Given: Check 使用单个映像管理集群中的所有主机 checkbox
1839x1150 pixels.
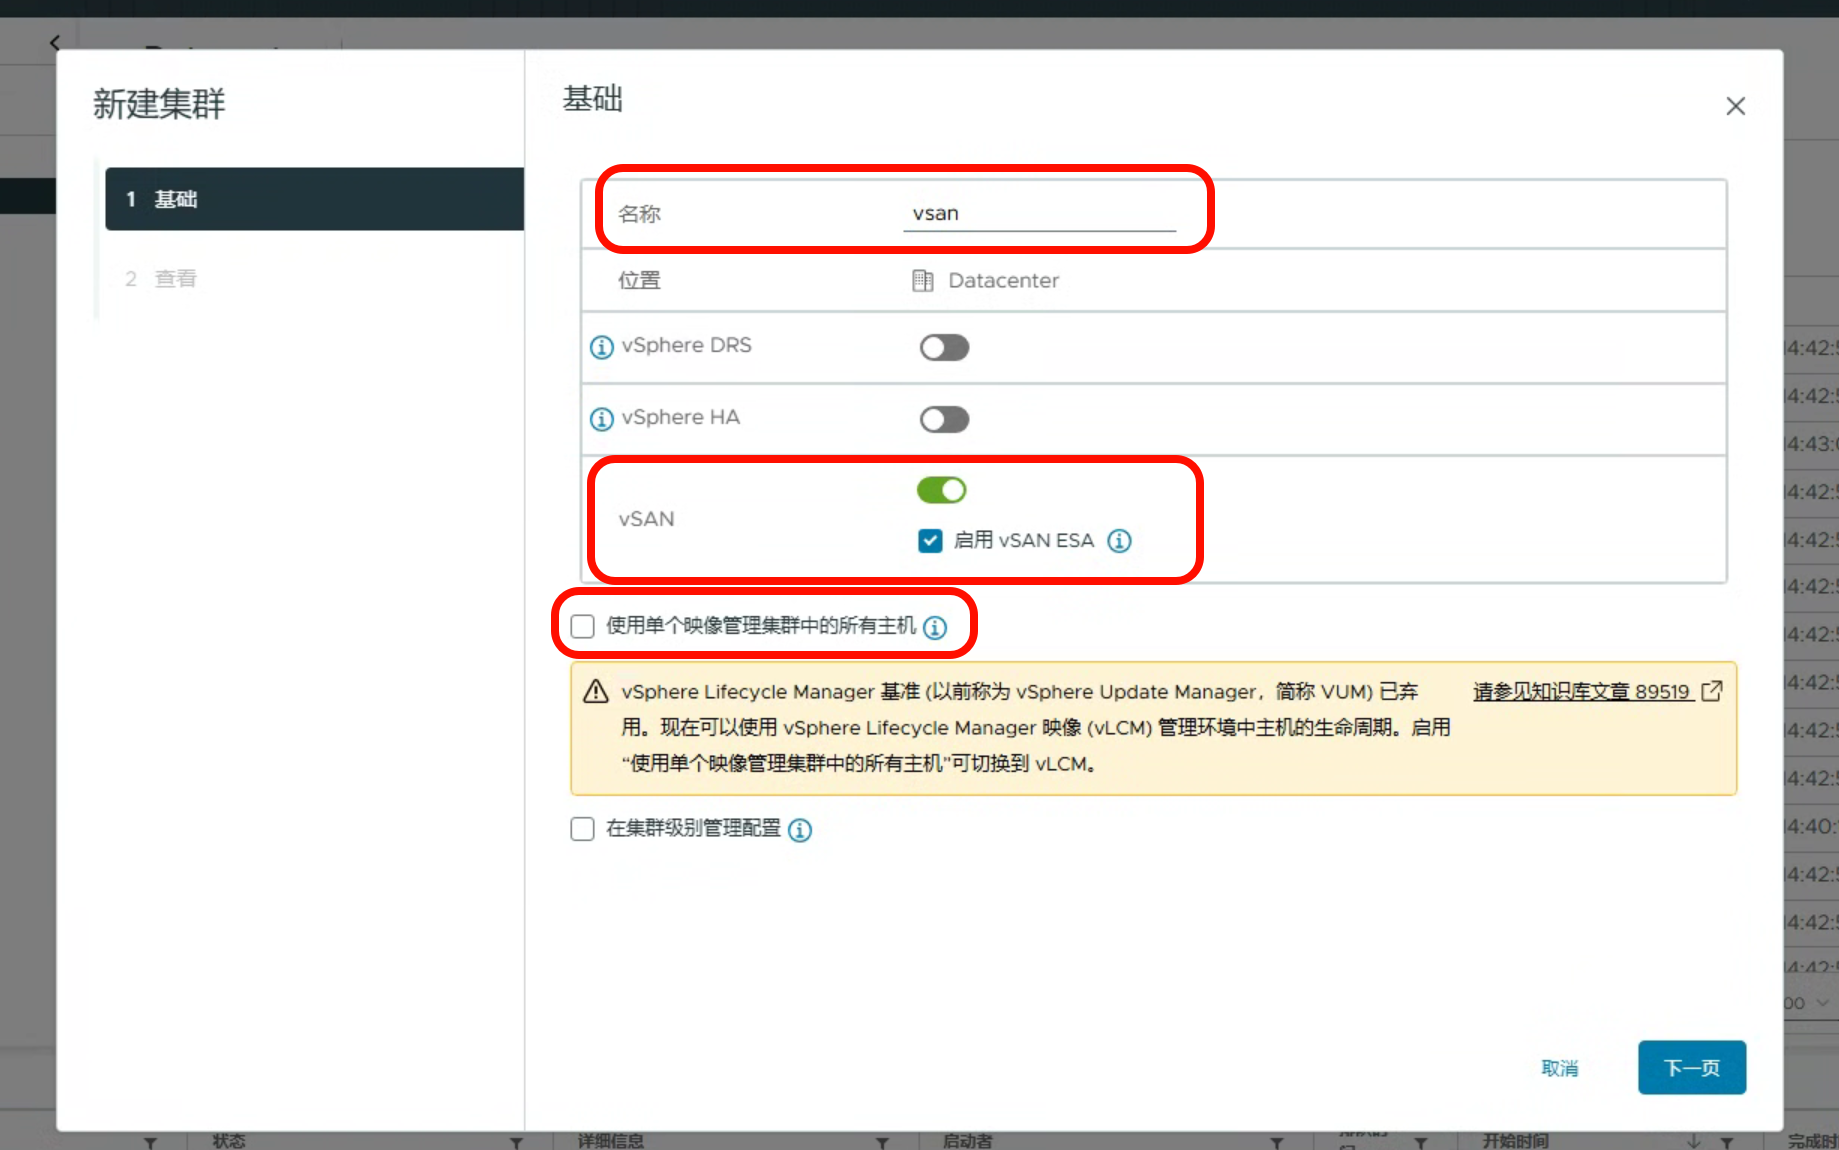Looking at the screenshot, I should click(x=582, y=626).
